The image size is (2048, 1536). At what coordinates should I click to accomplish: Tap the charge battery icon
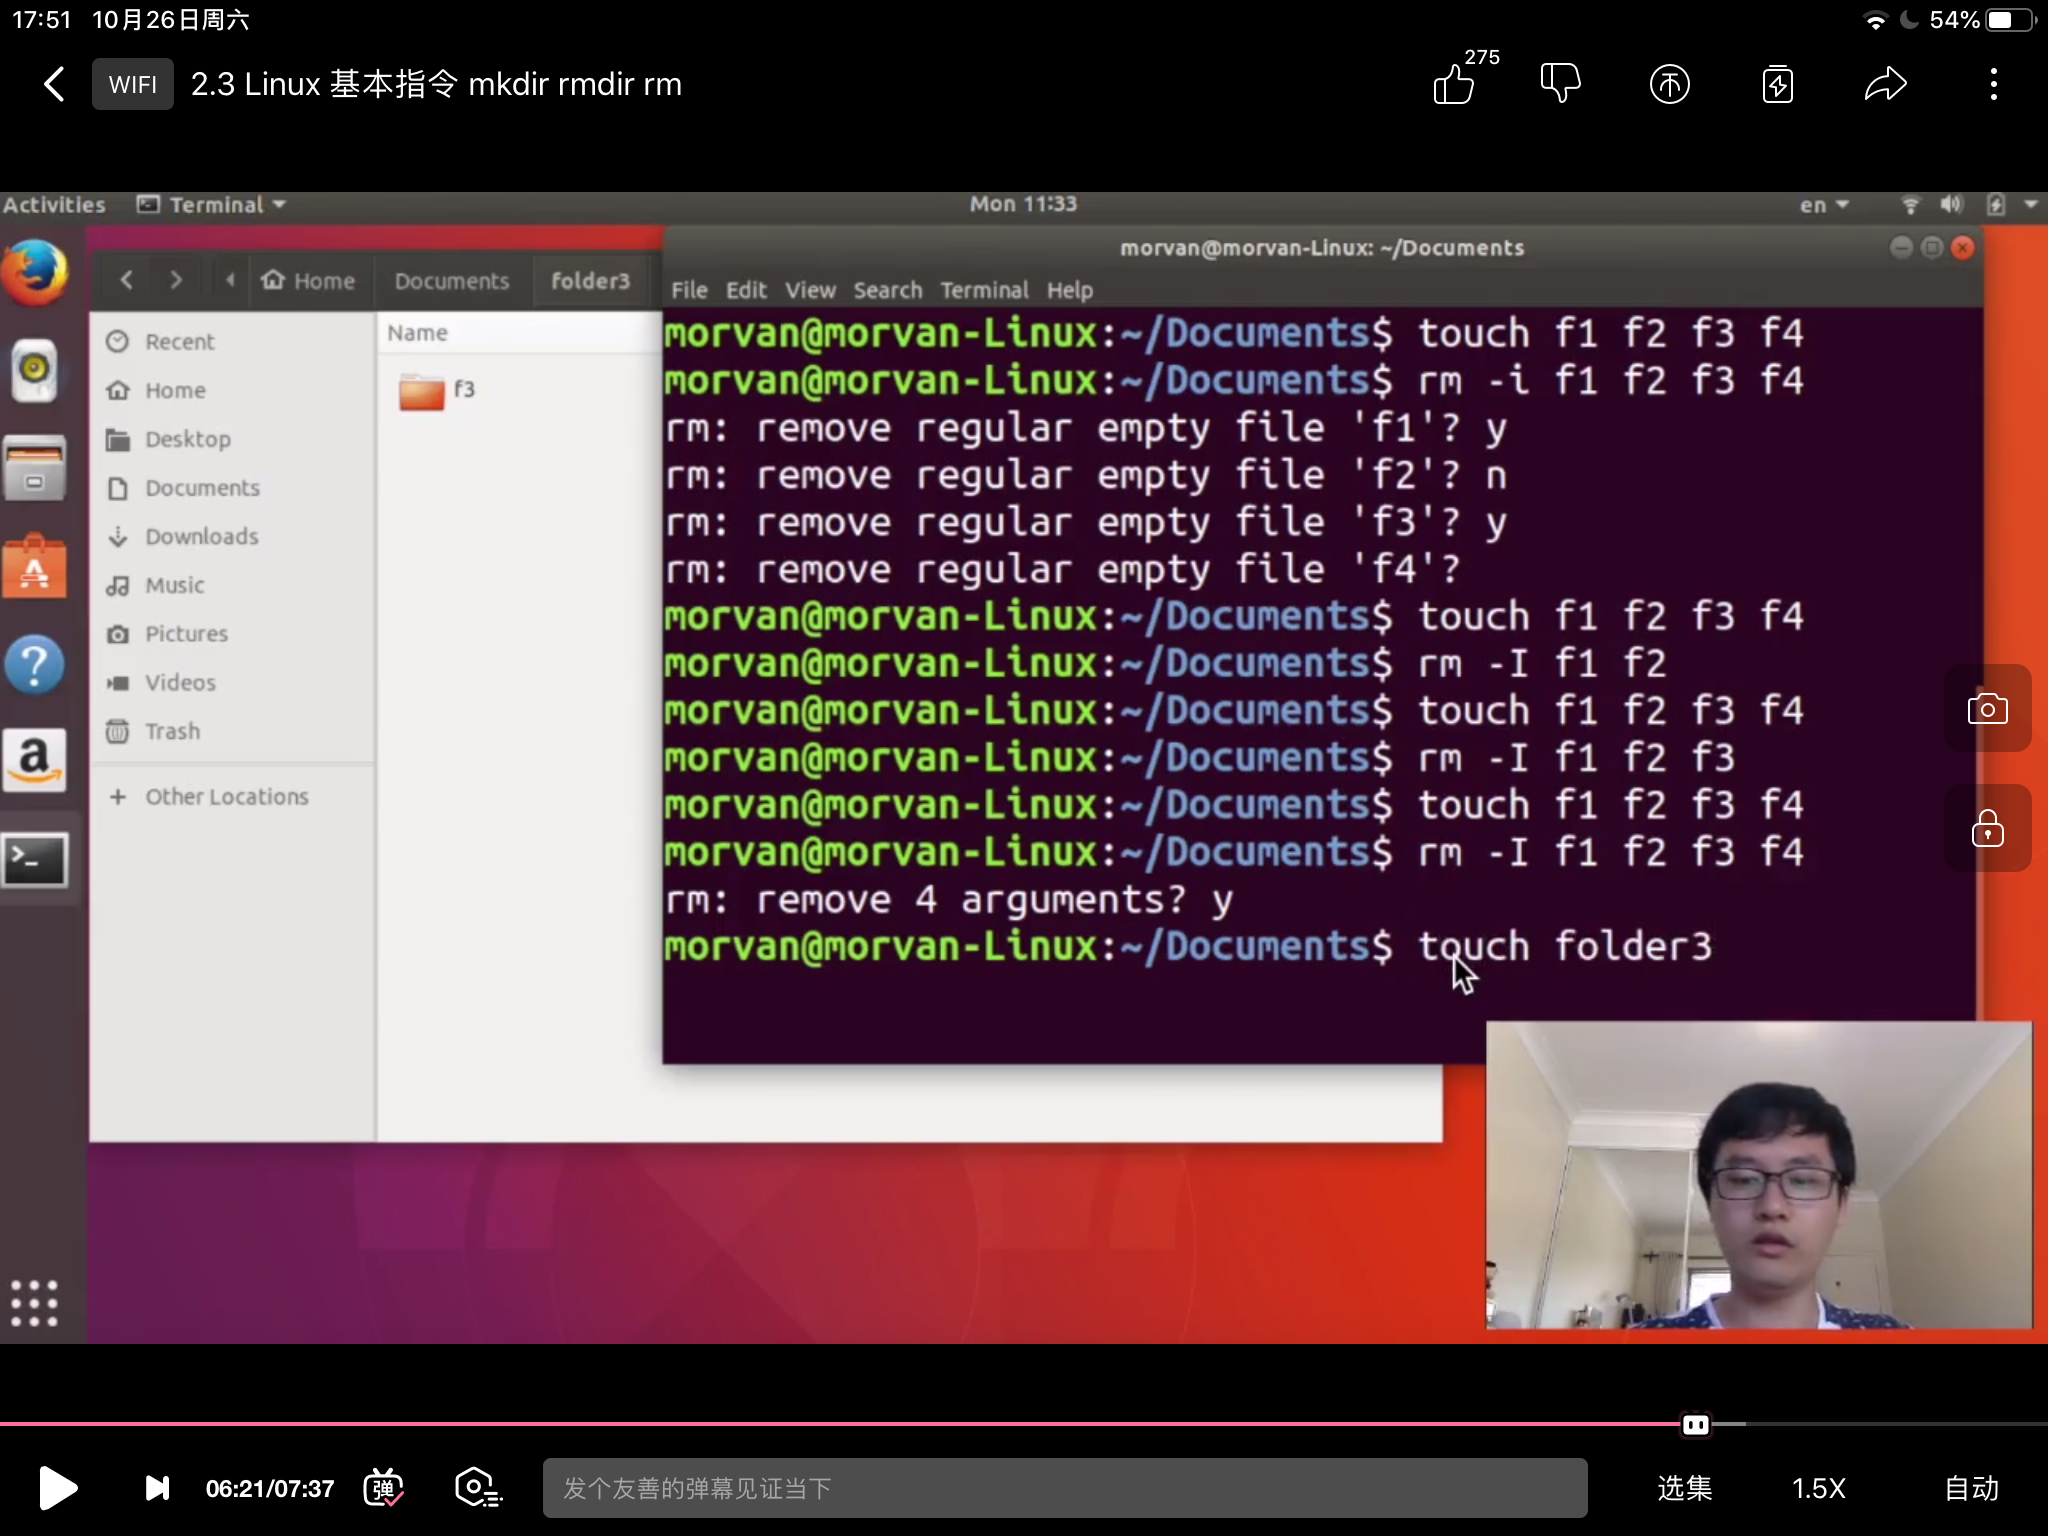tap(1777, 84)
